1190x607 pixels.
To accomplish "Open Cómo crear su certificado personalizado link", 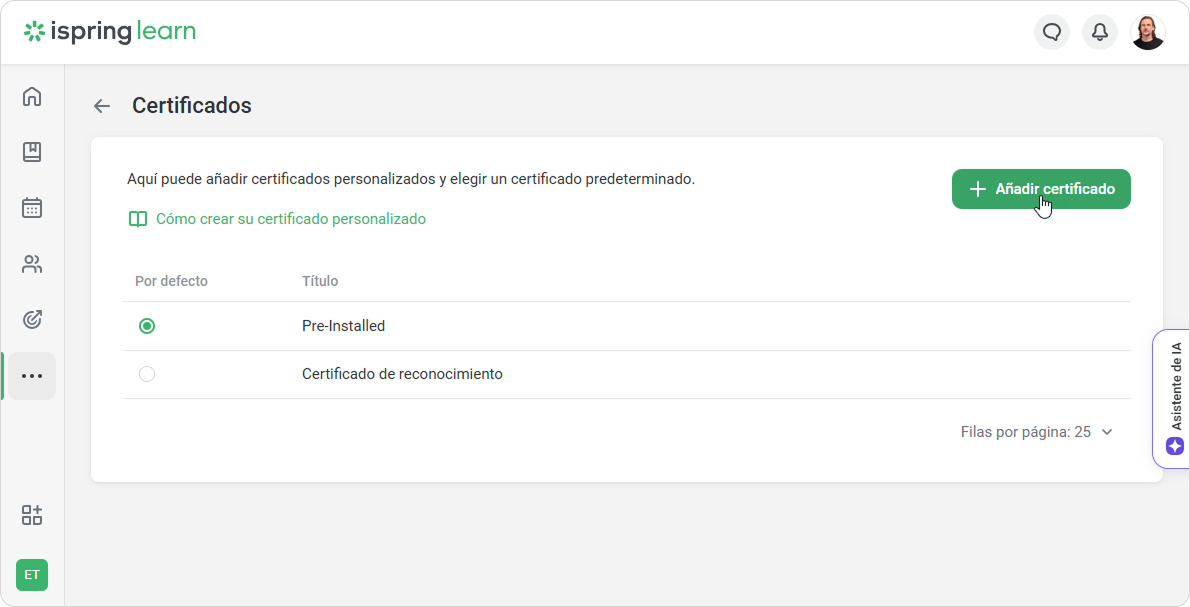I will (290, 219).
